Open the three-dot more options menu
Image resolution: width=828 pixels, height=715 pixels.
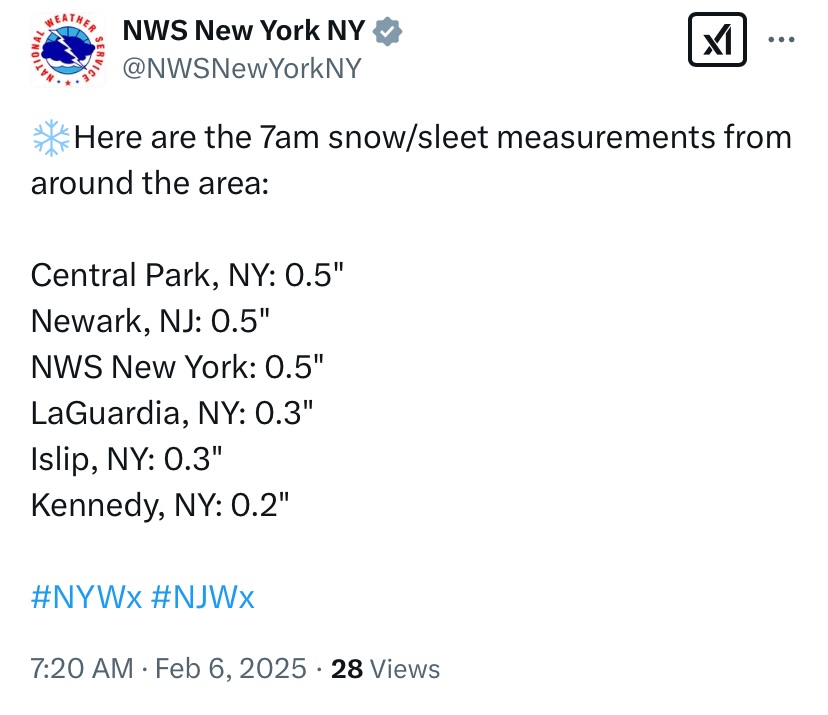[782, 40]
